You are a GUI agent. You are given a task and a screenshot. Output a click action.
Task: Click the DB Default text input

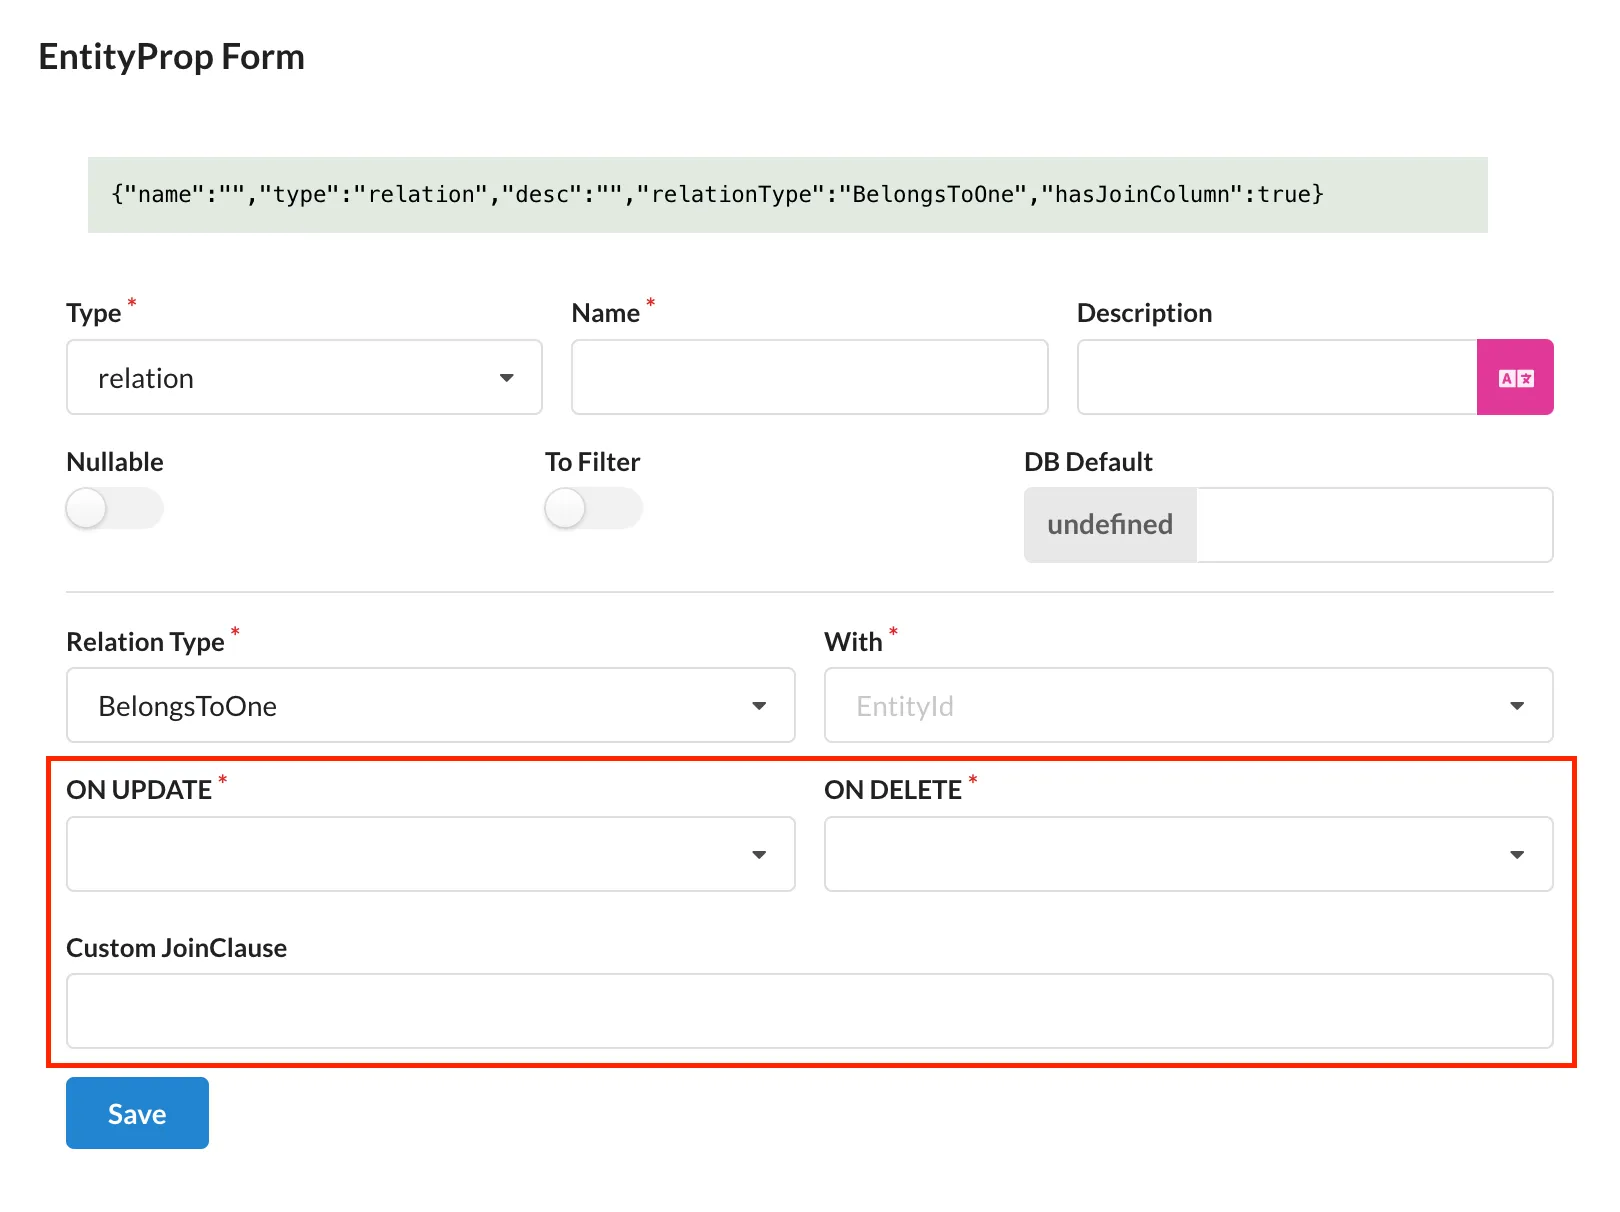[x=1373, y=525]
